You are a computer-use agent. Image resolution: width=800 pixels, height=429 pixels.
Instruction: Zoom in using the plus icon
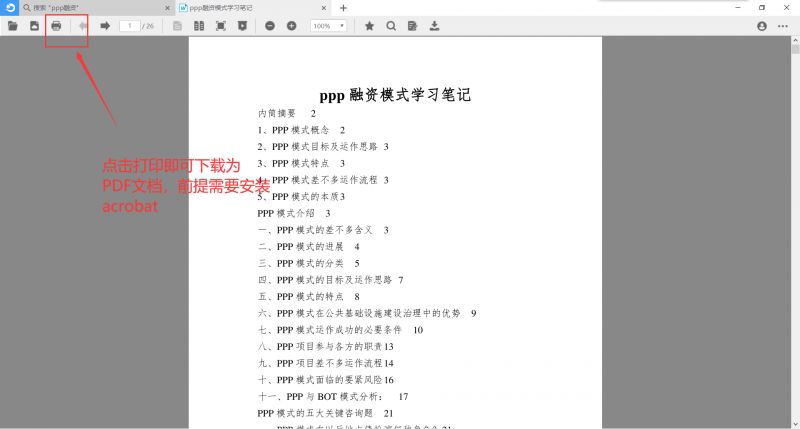click(x=292, y=26)
